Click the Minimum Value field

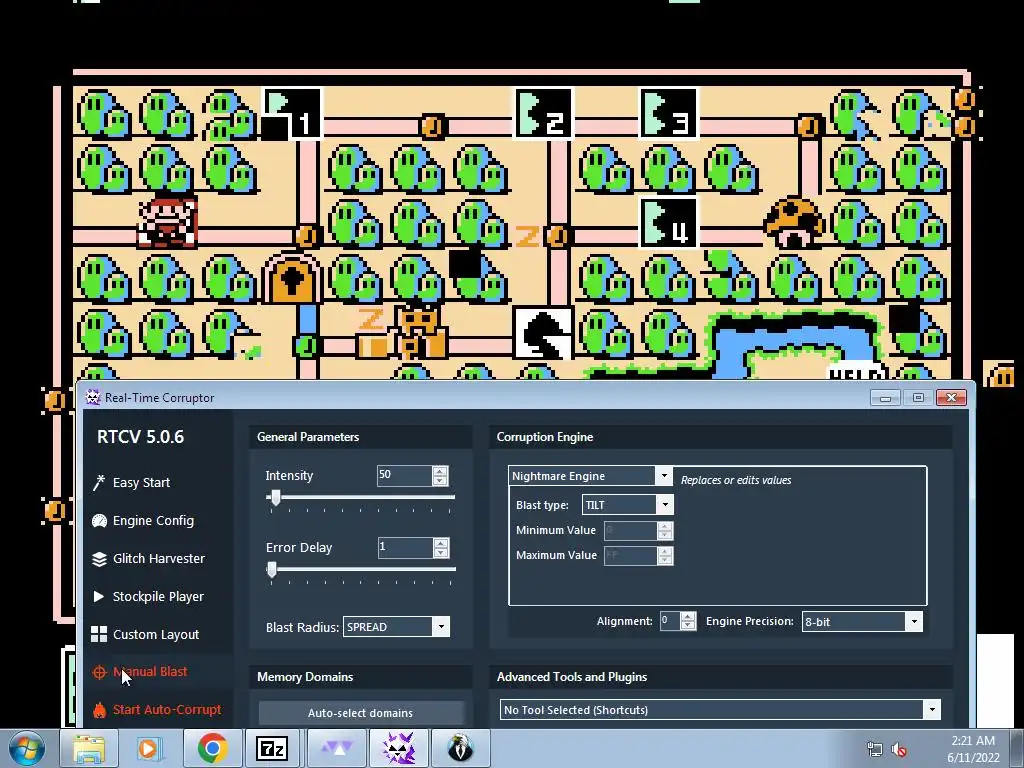coord(631,530)
